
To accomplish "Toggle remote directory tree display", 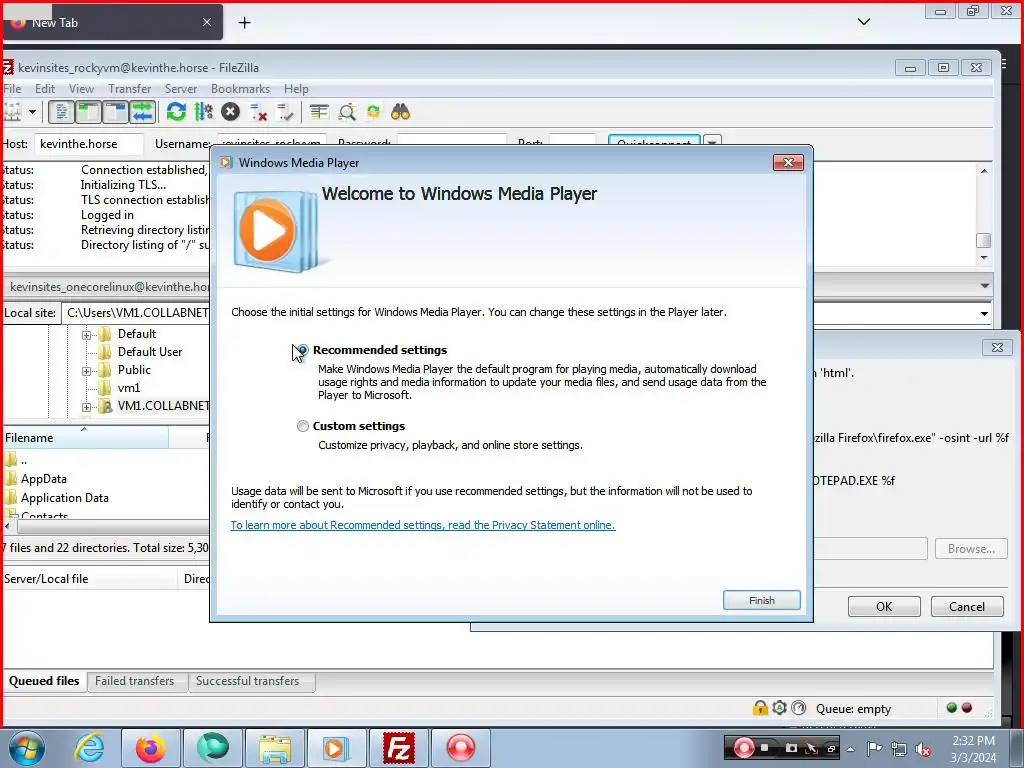I will [x=116, y=112].
